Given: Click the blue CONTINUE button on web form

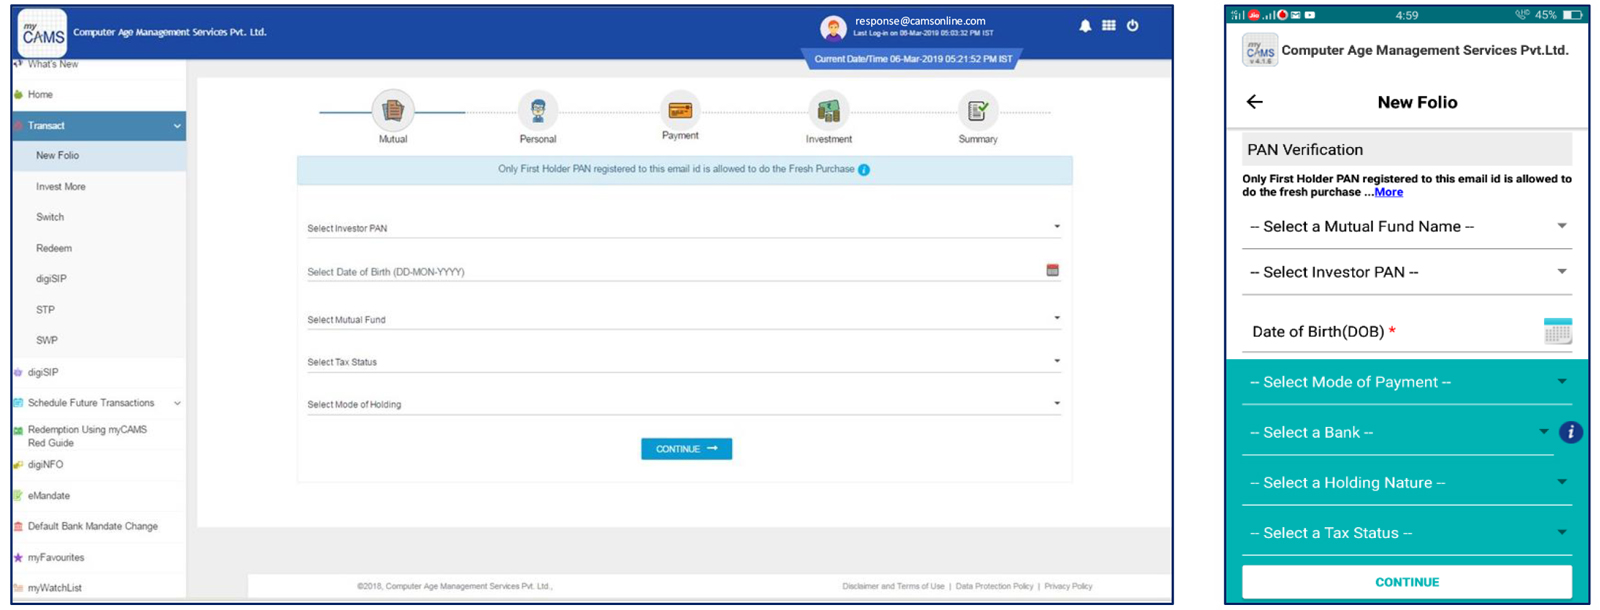Looking at the screenshot, I should 686,449.
